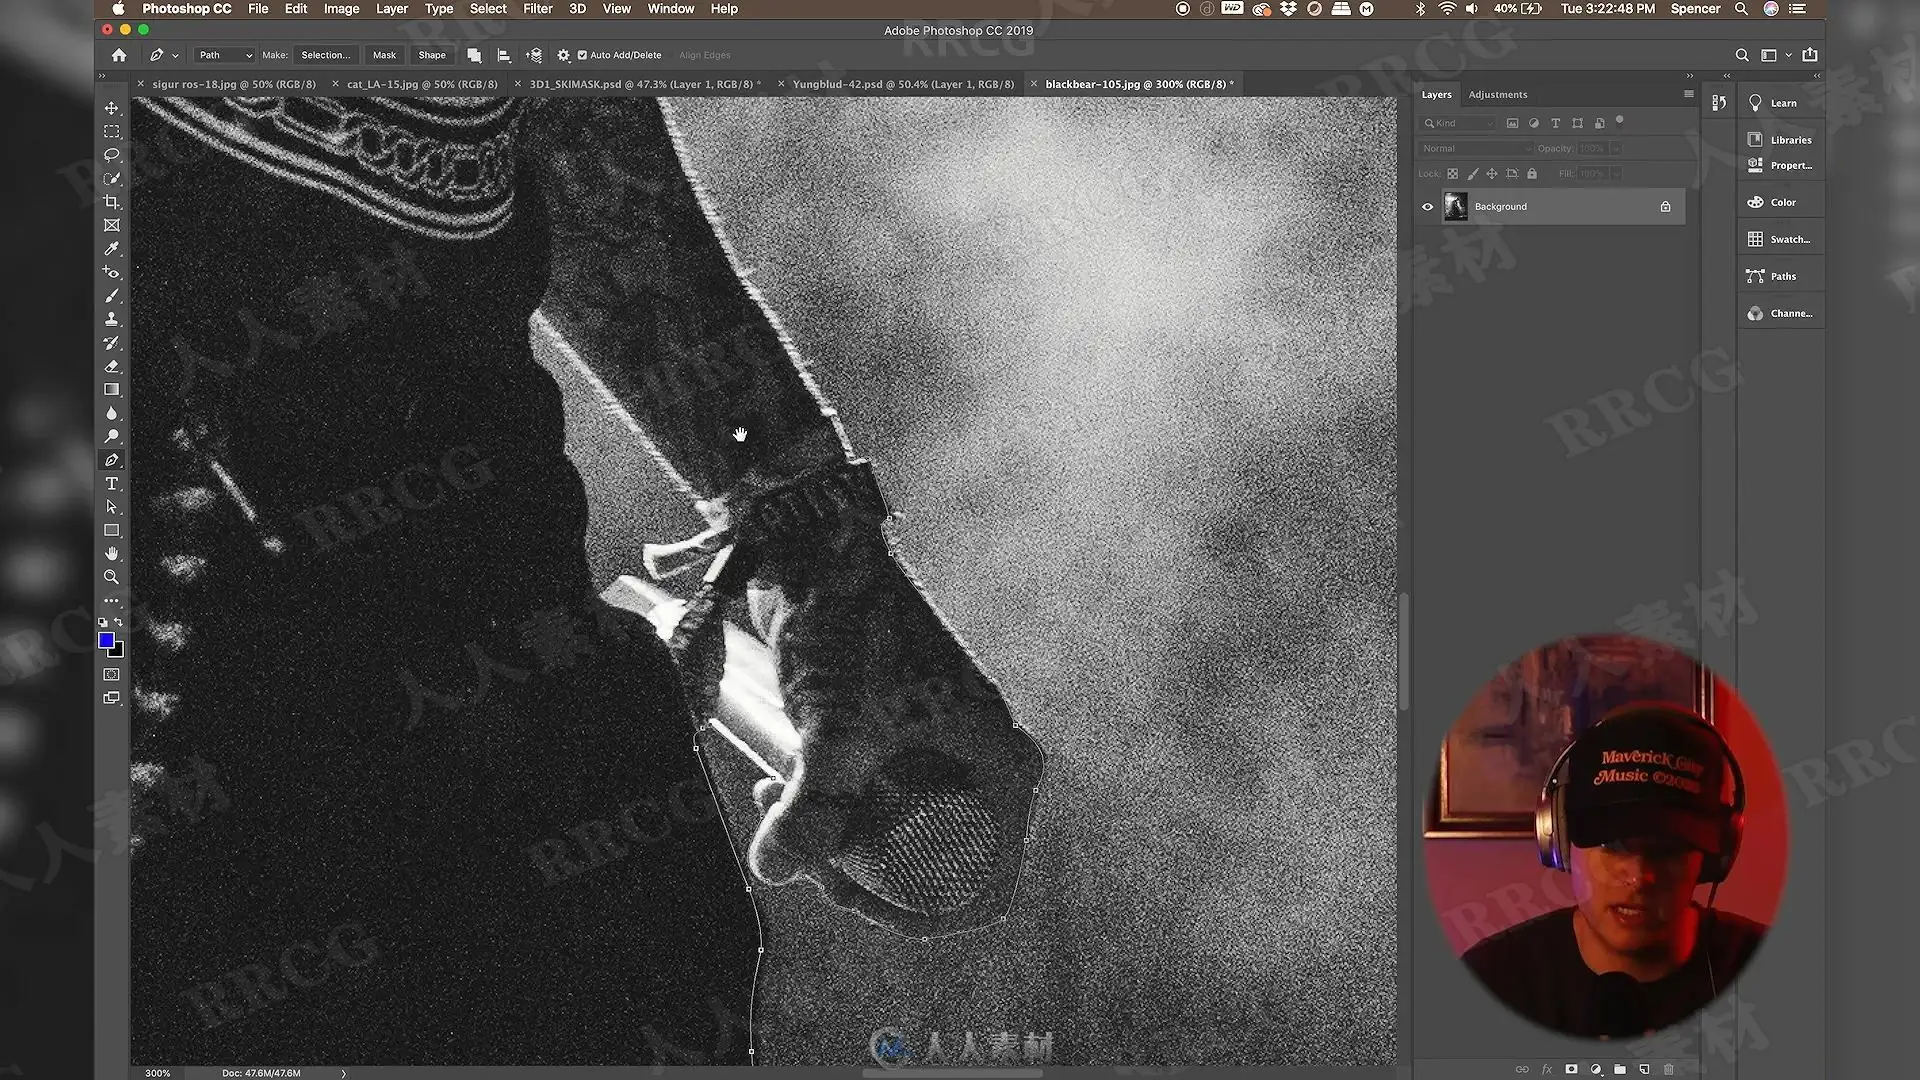Click the blue foreground color swatch
This screenshot has width=1920, height=1080.
pos(106,640)
